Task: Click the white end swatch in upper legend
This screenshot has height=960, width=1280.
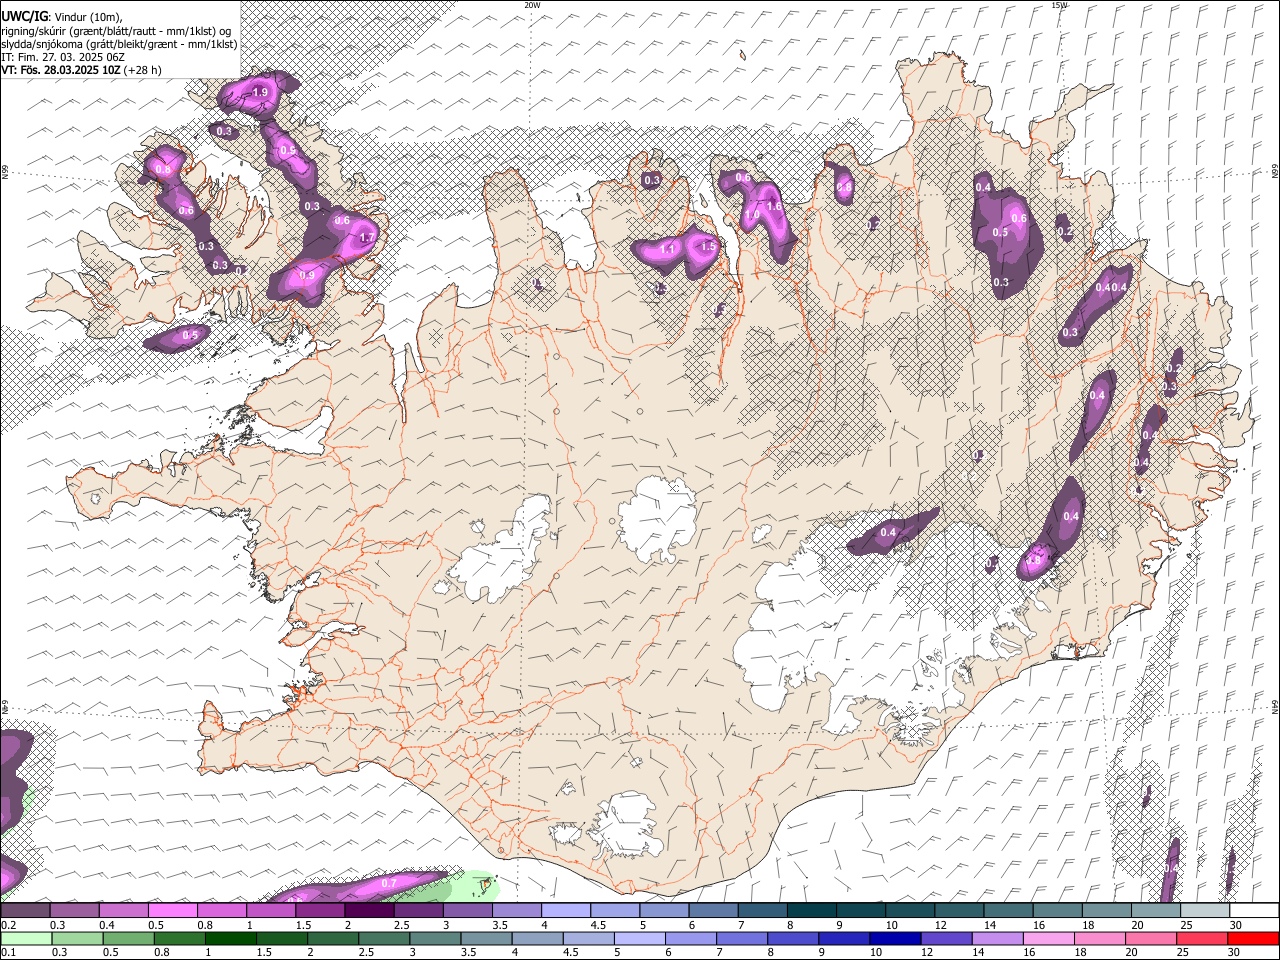Action: pos(1253,911)
